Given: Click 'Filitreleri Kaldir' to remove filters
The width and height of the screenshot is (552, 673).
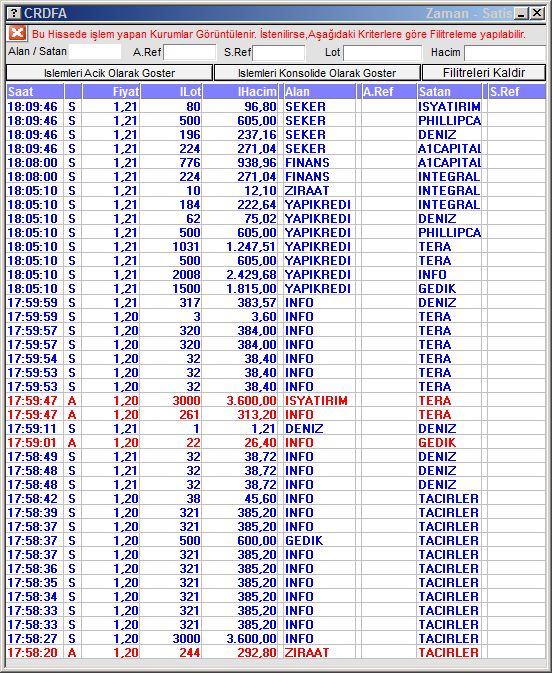Looking at the screenshot, I should pos(484,73).
